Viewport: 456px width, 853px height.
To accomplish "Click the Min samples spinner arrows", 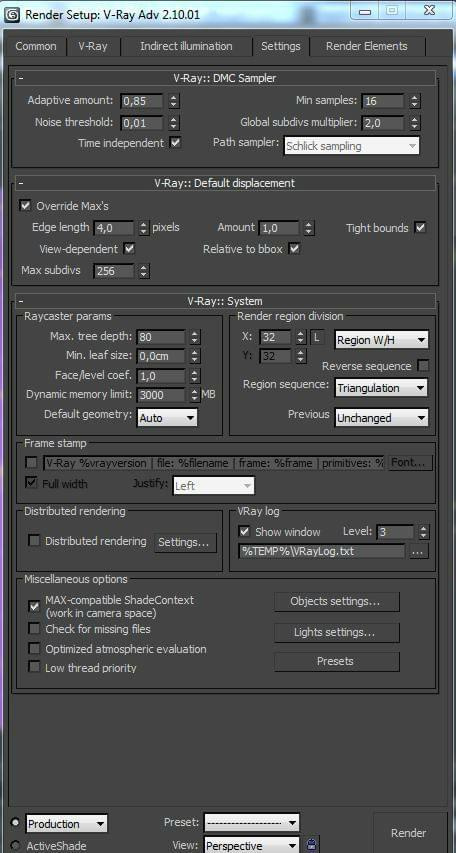I will pos(415,101).
